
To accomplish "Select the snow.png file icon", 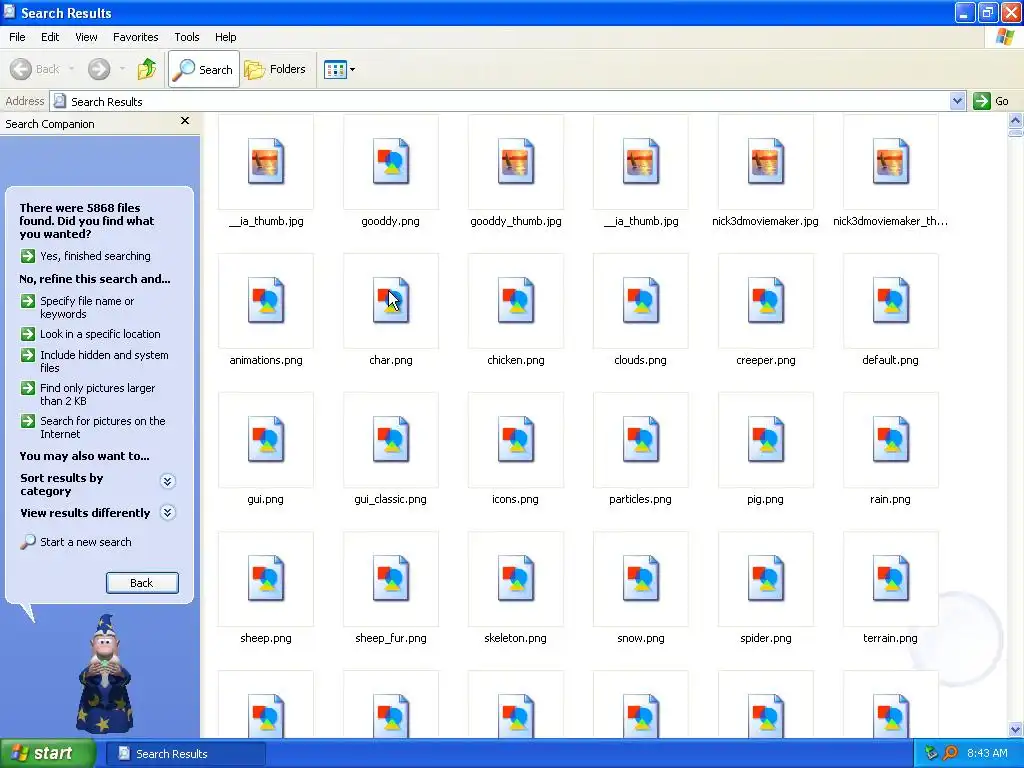I will (641, 579).
